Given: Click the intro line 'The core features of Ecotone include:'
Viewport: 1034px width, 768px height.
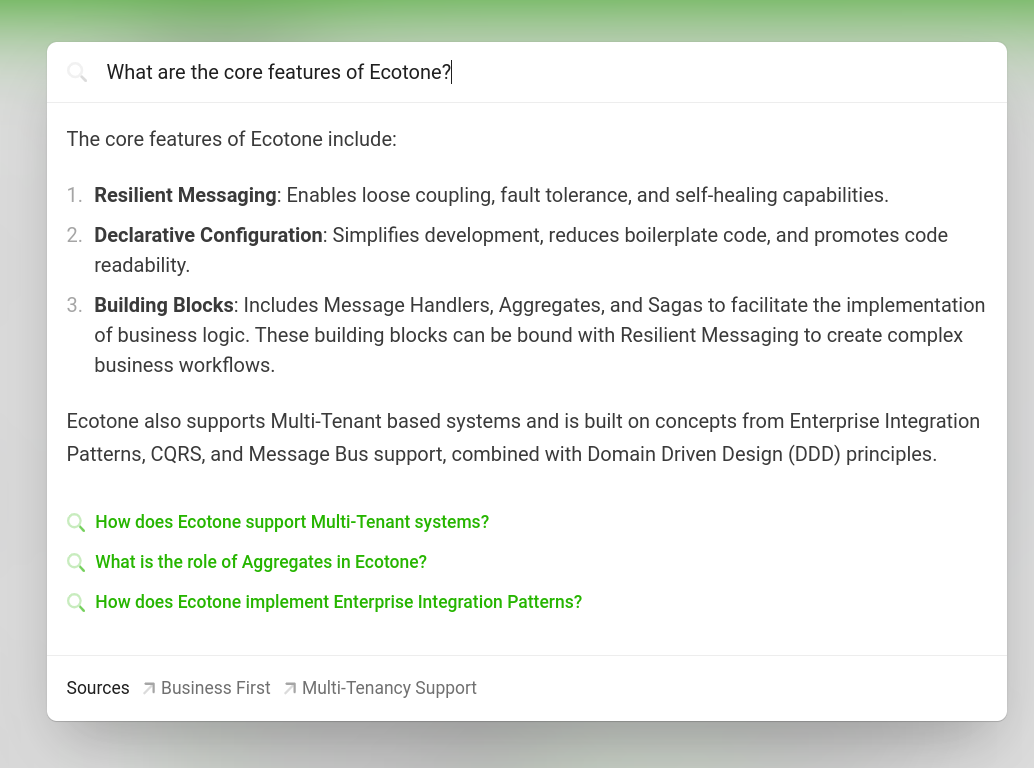Looking at the screenshot, I should [x=232, y=139].
